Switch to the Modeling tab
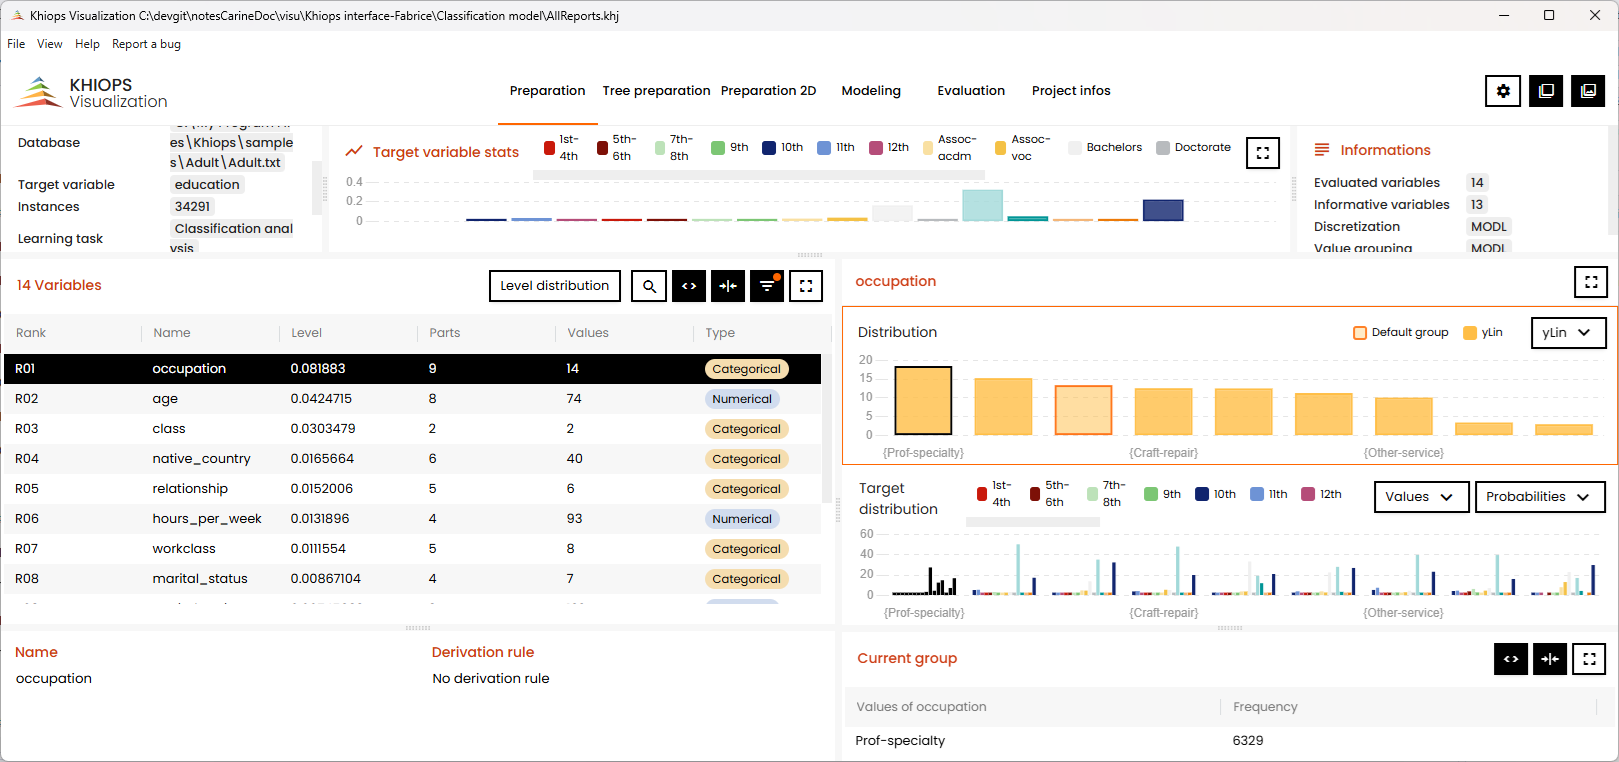1619x762 pixels. [x=871, y=91]
